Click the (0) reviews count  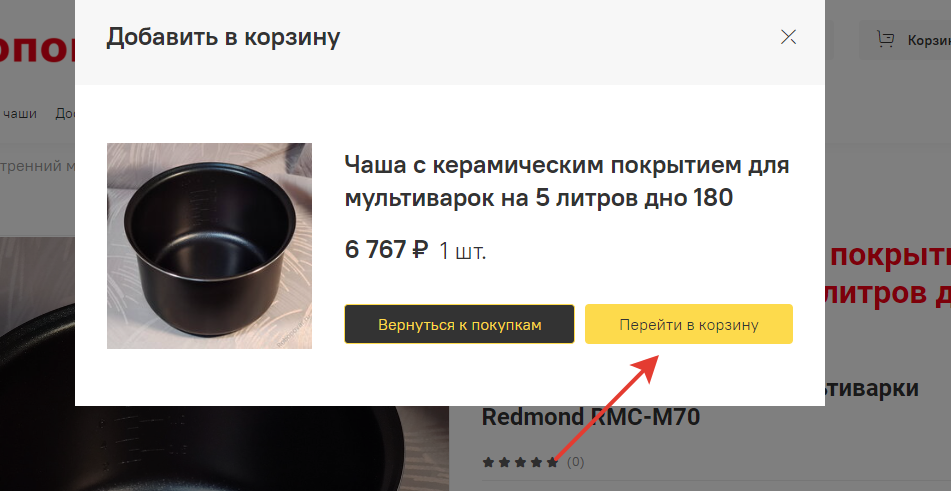[575, 463]
